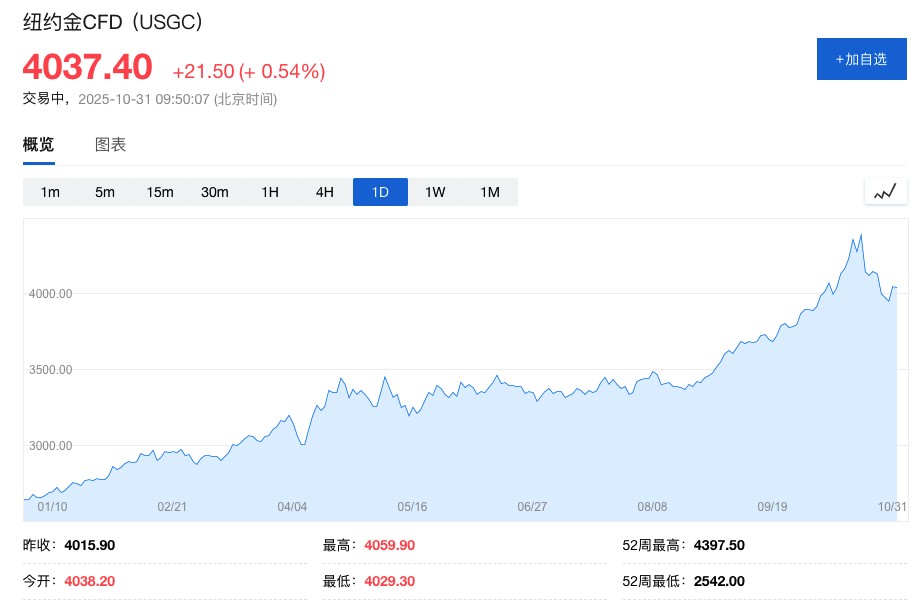This screenshot has width=912, height=601.
Task: Click the 04/04 date on x-axis
Action: [x=292, y=507]
